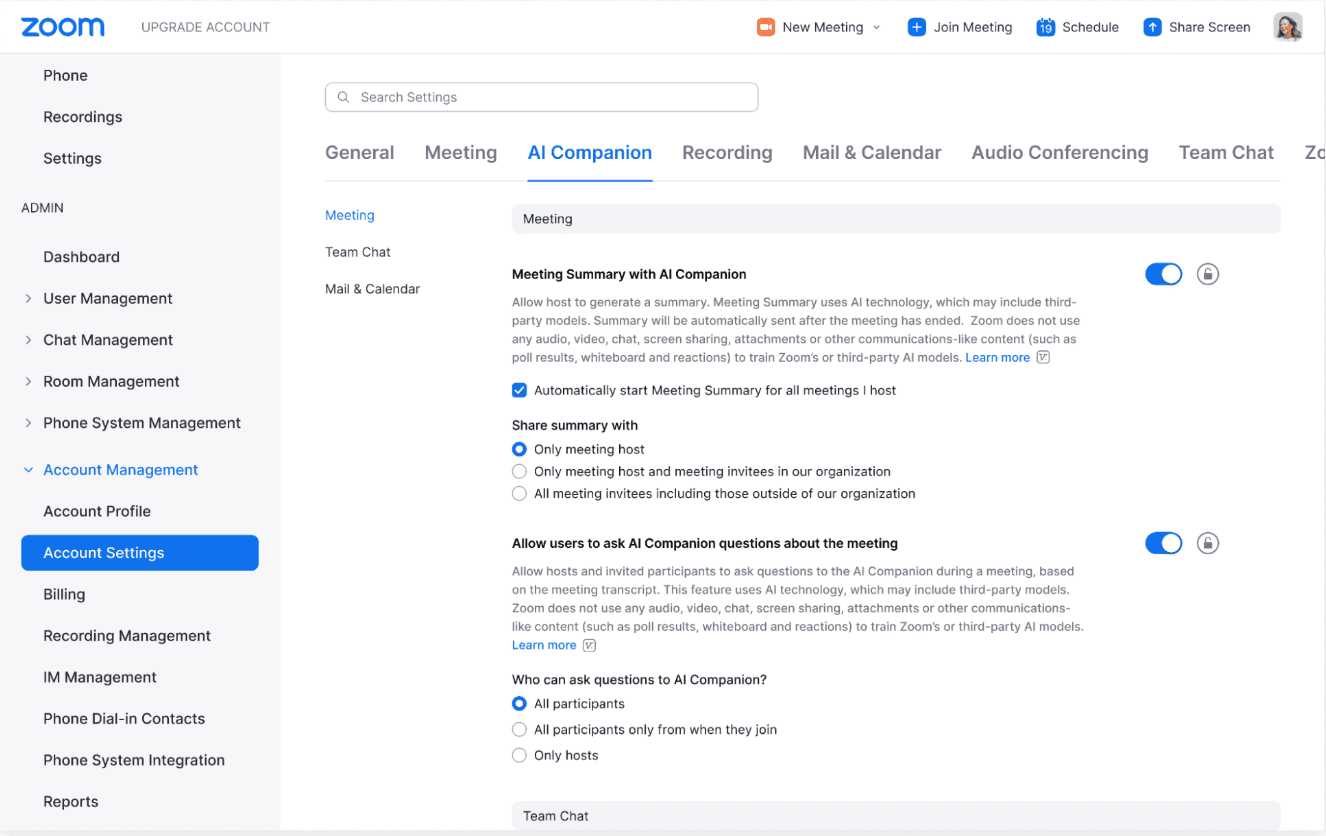Select Only hosts radio button
The width and height of the screenshot is (1326, 836).
click(519, 755)
